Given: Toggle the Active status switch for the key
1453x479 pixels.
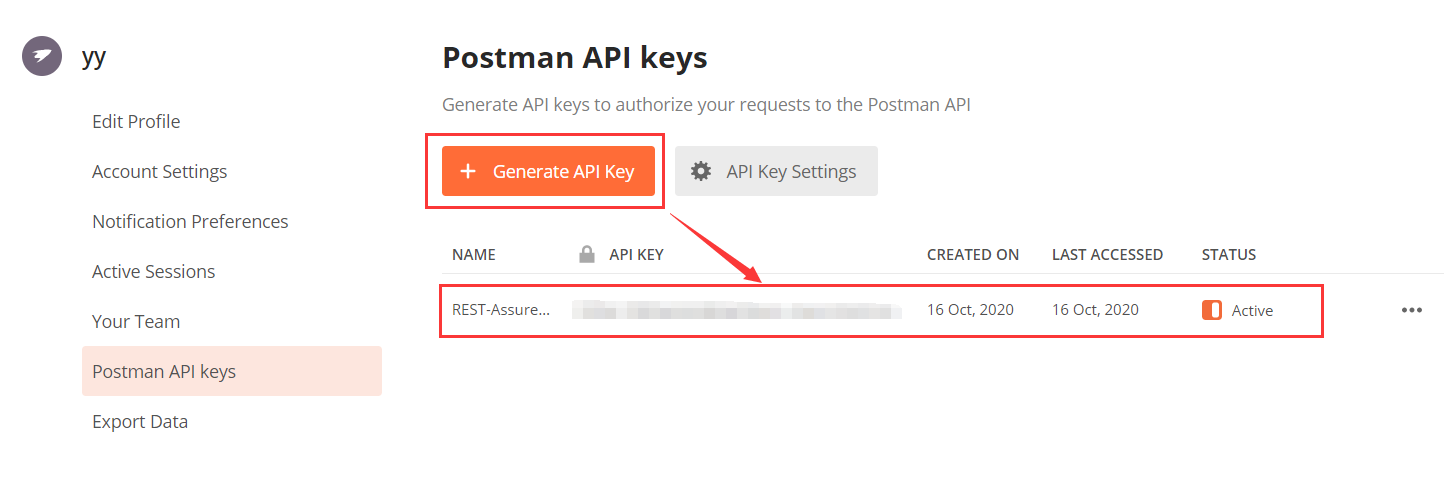Looking at the screenshot, I should [x=1211, y=310].
